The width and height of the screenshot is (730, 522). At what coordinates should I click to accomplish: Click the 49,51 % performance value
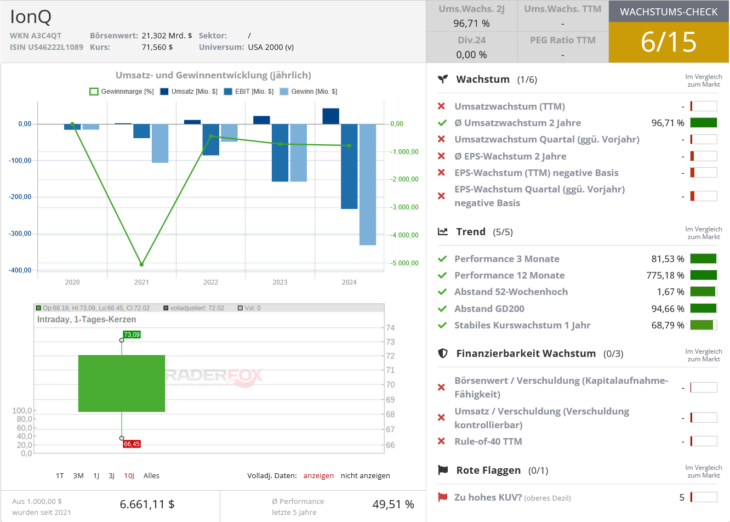tap(393, 504)
